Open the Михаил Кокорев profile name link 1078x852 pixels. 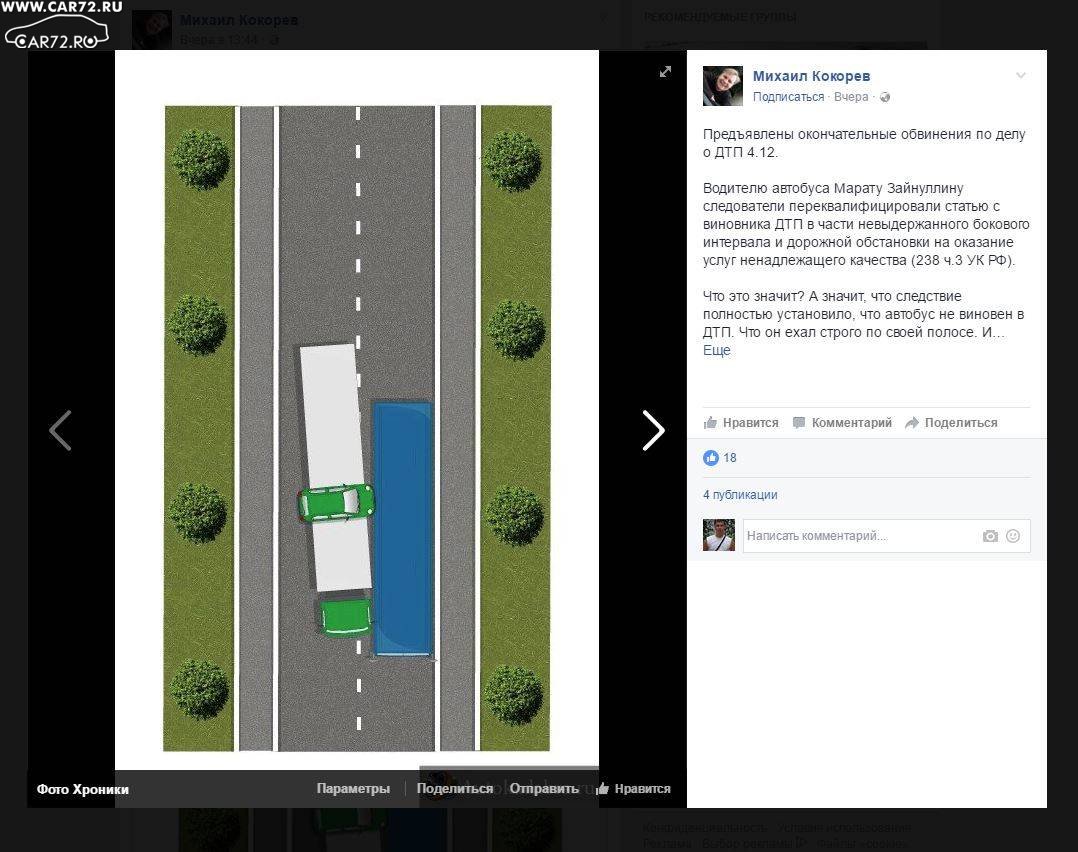click(811, 76)
